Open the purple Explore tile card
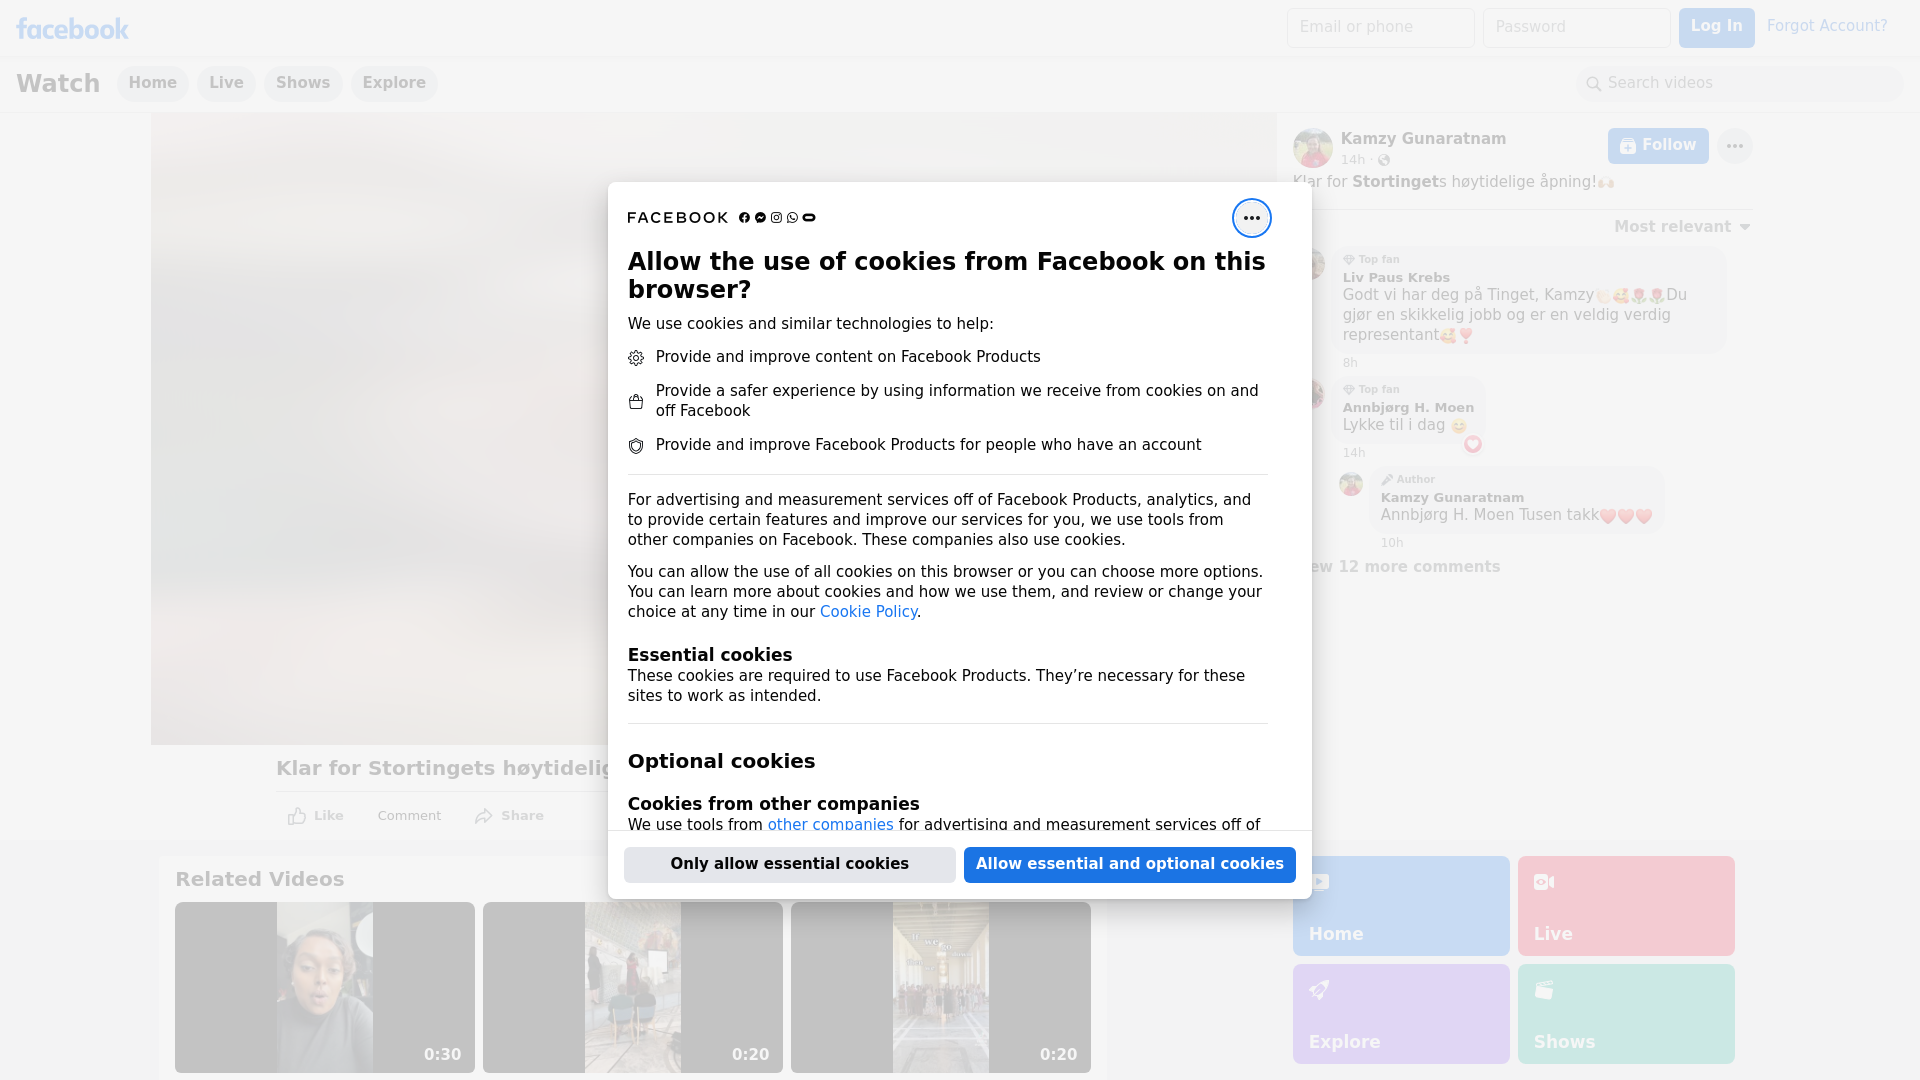The height and width of the screenshot is (1080, 1920). pyautogui.click(x=1401, y=1014)
